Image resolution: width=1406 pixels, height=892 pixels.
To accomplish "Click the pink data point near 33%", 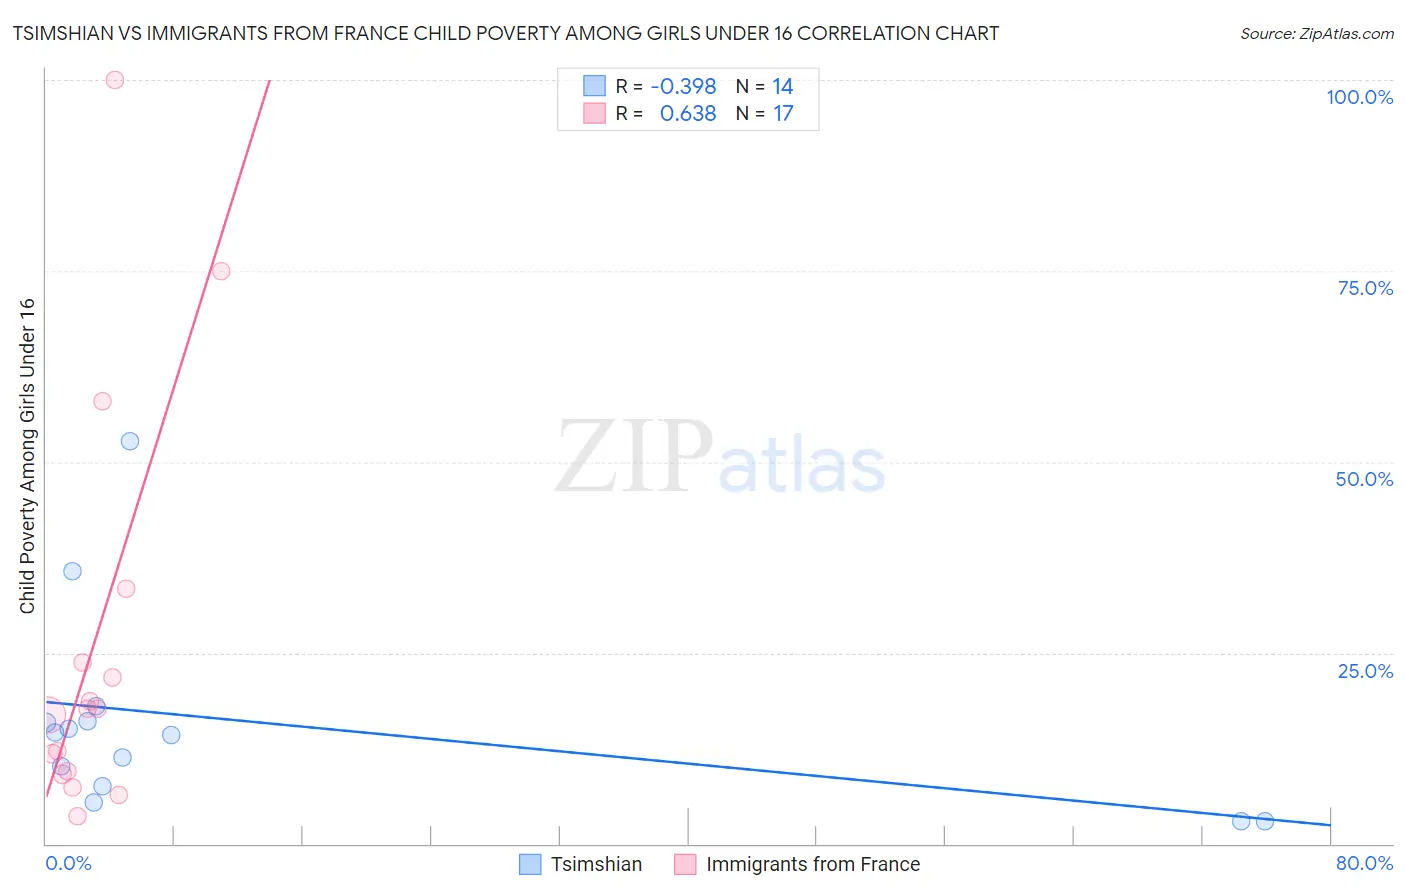I will [126, 588].
